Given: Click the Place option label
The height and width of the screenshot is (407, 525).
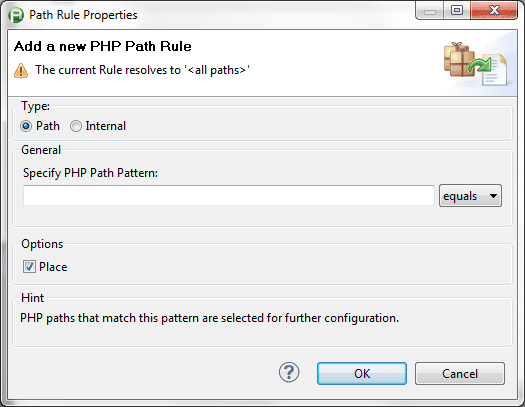Looking at the screenshot, I should click(x=53, y=267).
